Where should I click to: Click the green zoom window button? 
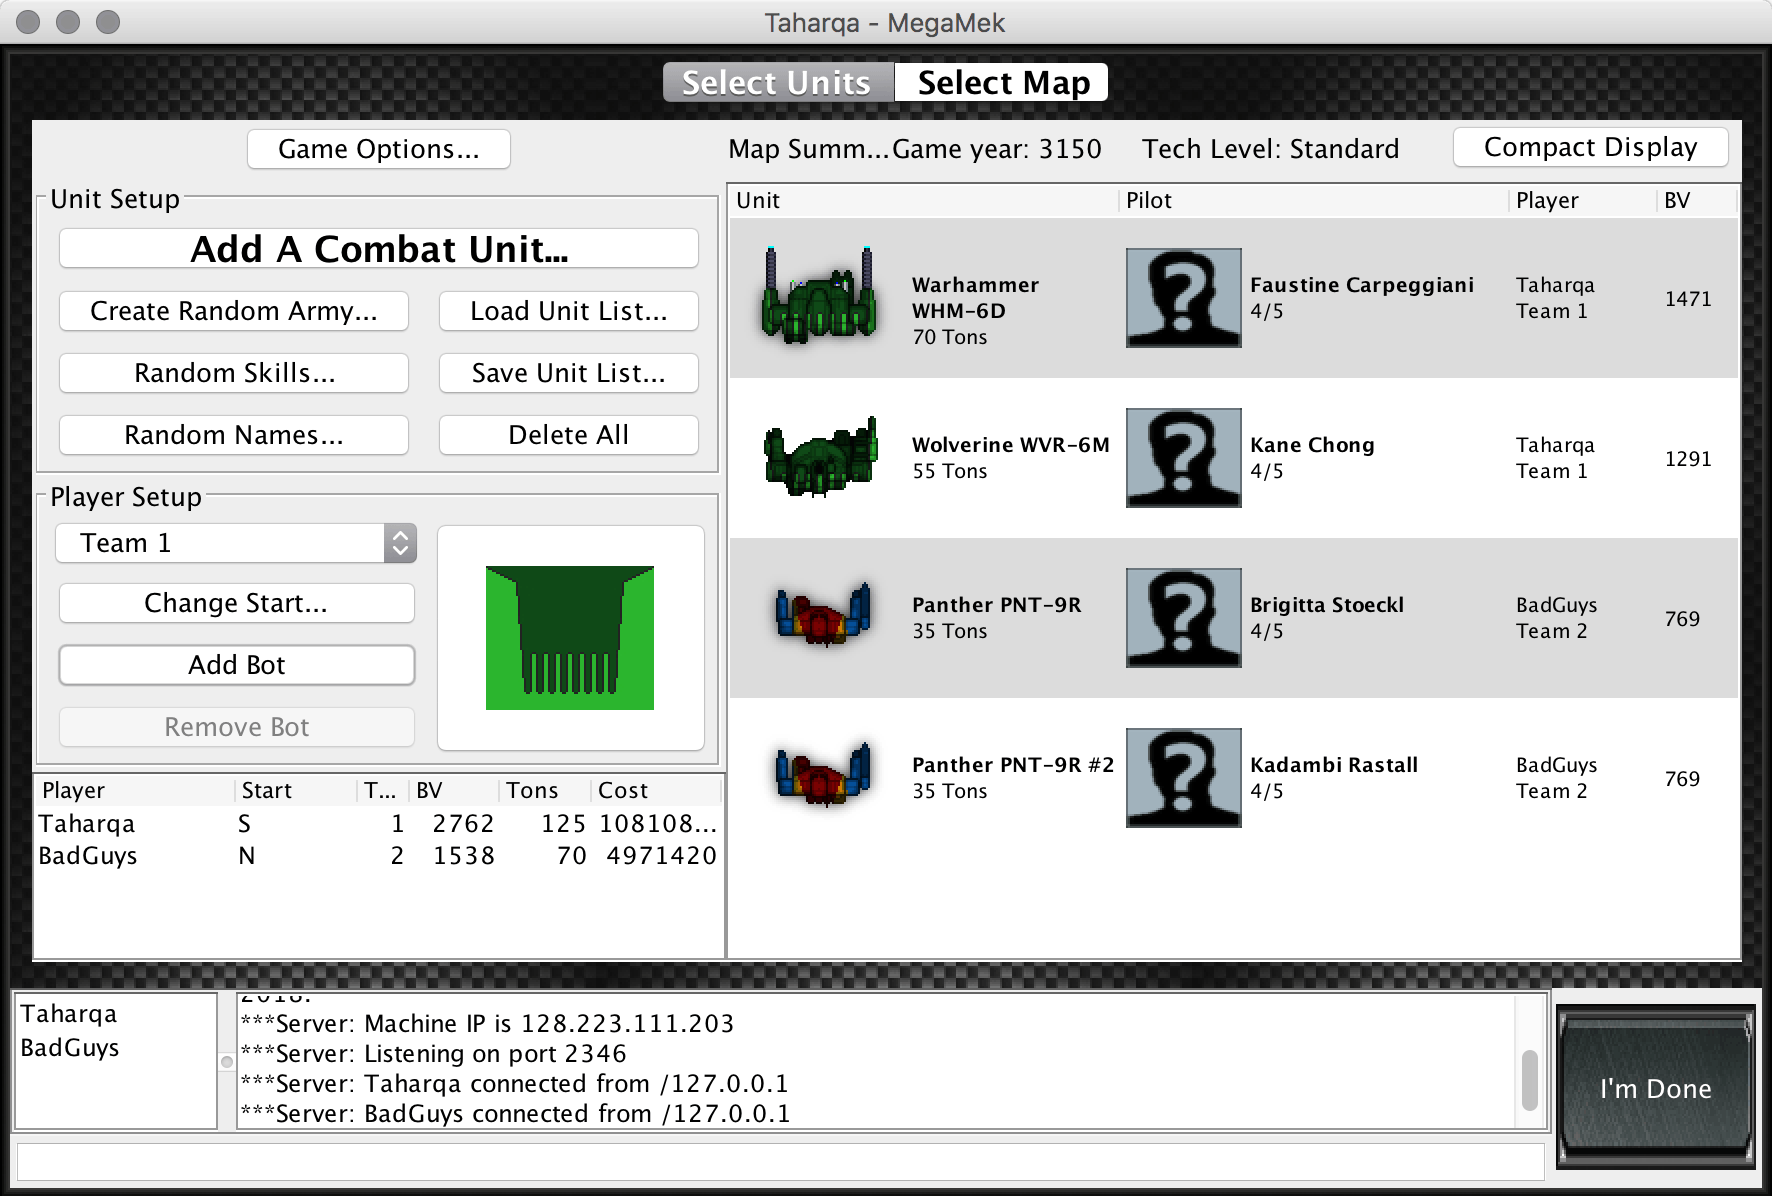(108, 21)
